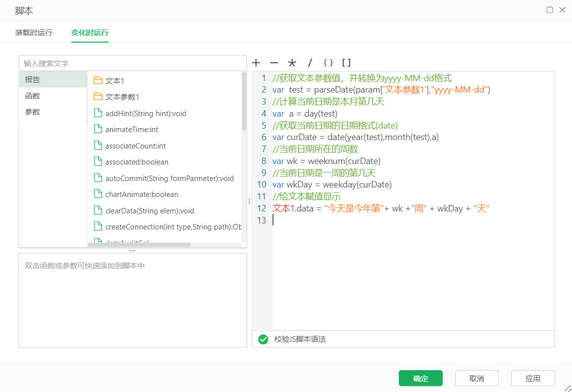The height and width of the screenshot is (392, 572).
Task: Insert square brackets into the script
Action: pyautogui.click(x=346, y=63)
